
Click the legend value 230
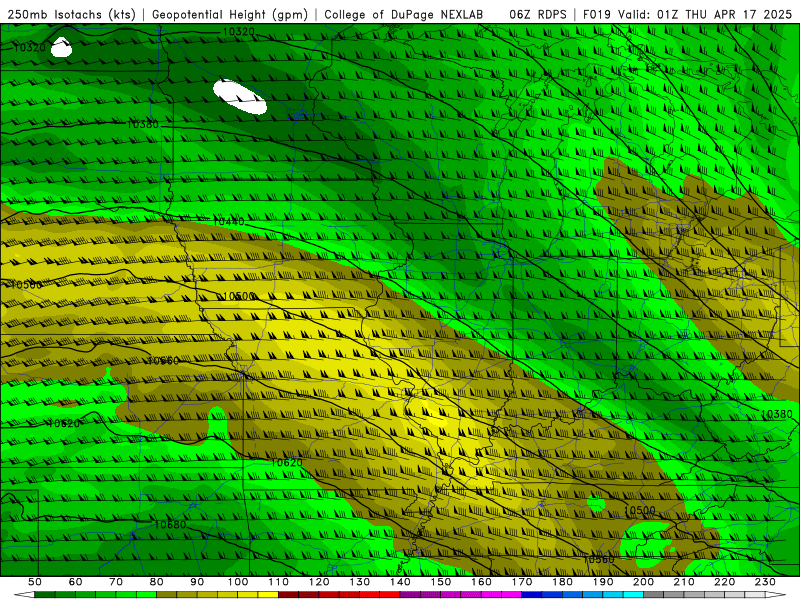click(765, 582)
